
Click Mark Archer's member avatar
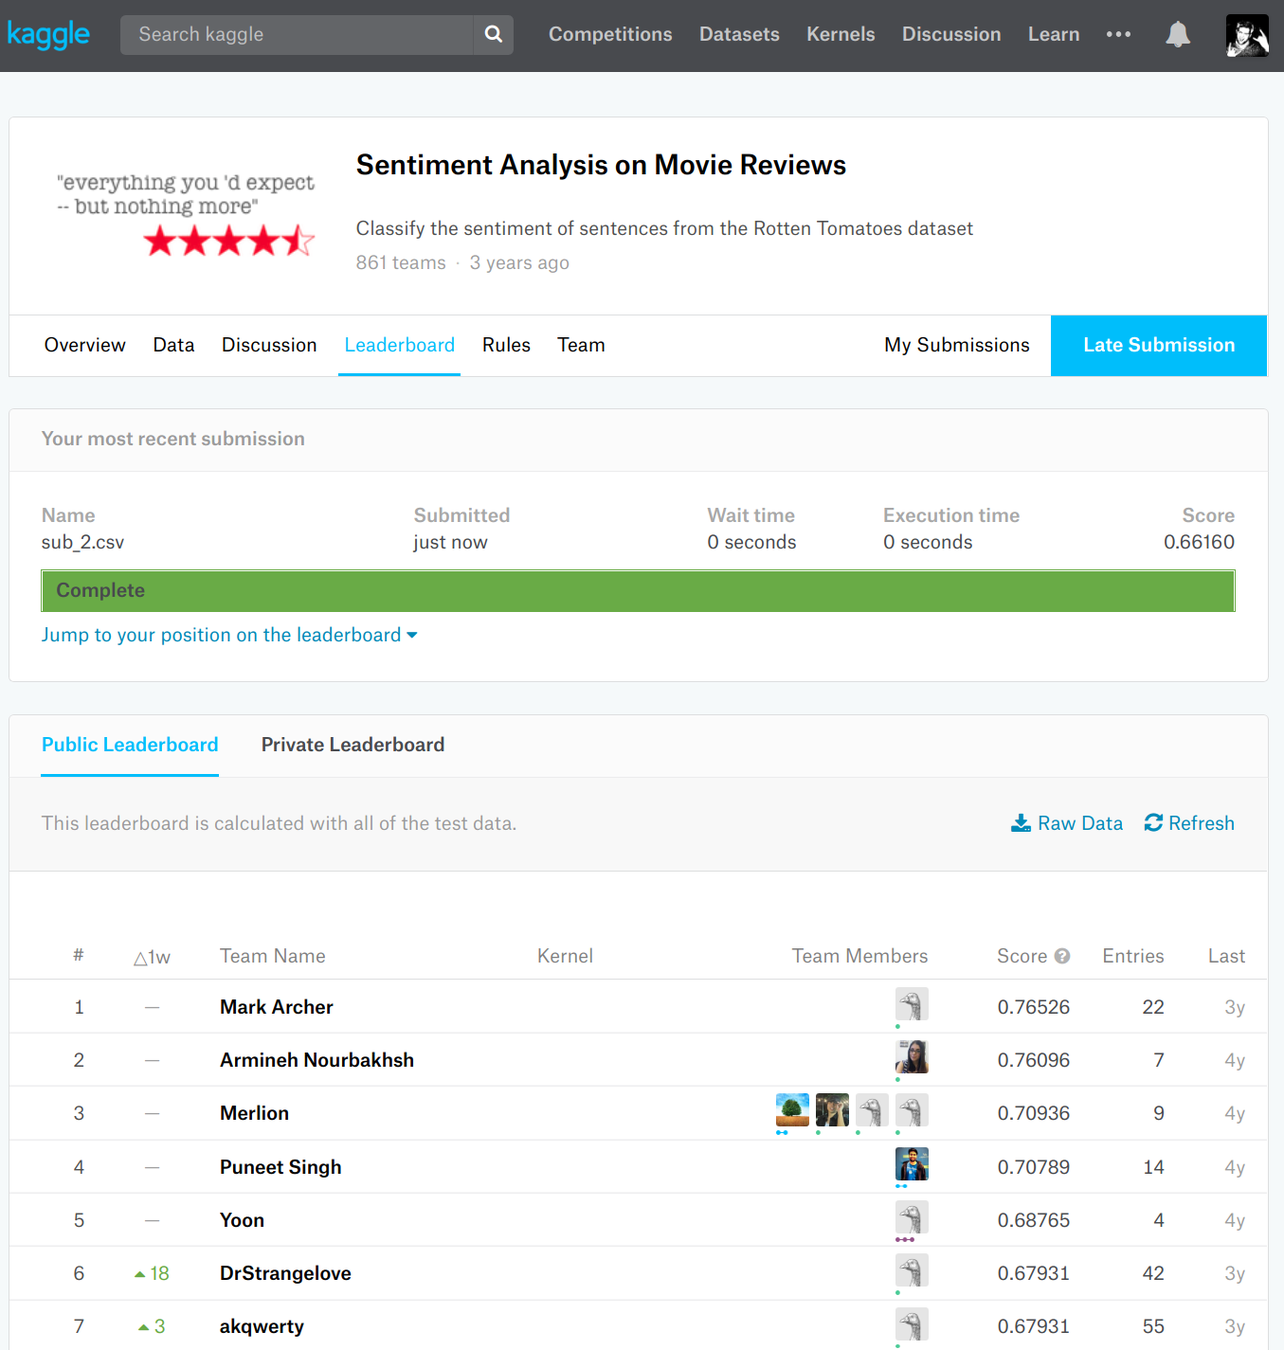coord(911,1004)
